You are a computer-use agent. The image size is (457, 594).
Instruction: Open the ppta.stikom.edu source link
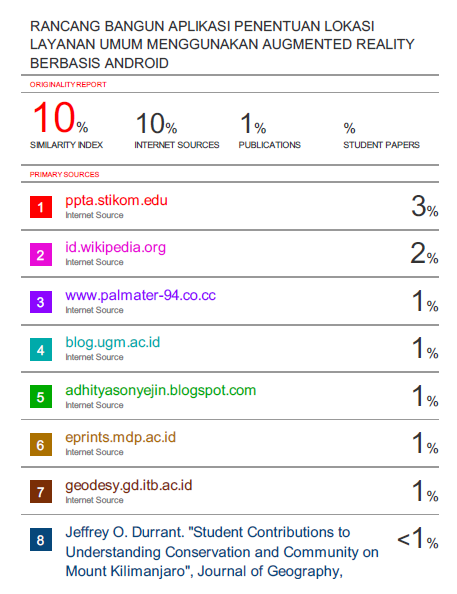116,200
